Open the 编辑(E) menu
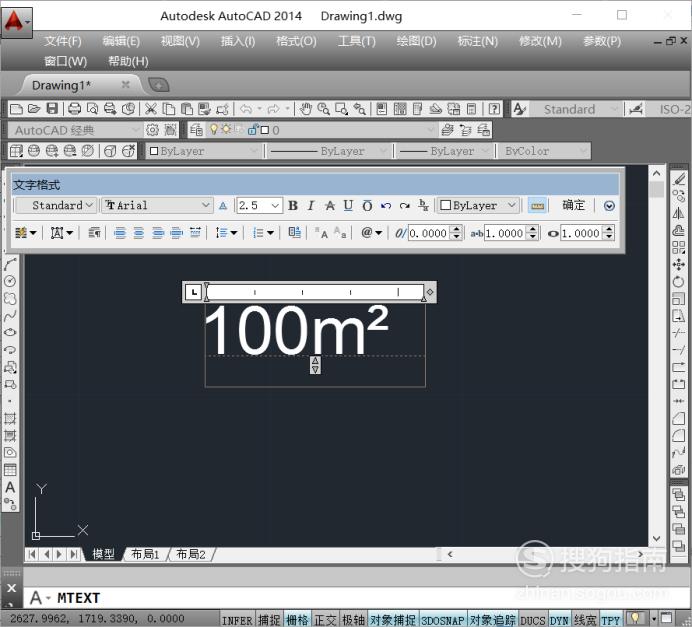This screenshot has height=627, width=692. [121, 41]
